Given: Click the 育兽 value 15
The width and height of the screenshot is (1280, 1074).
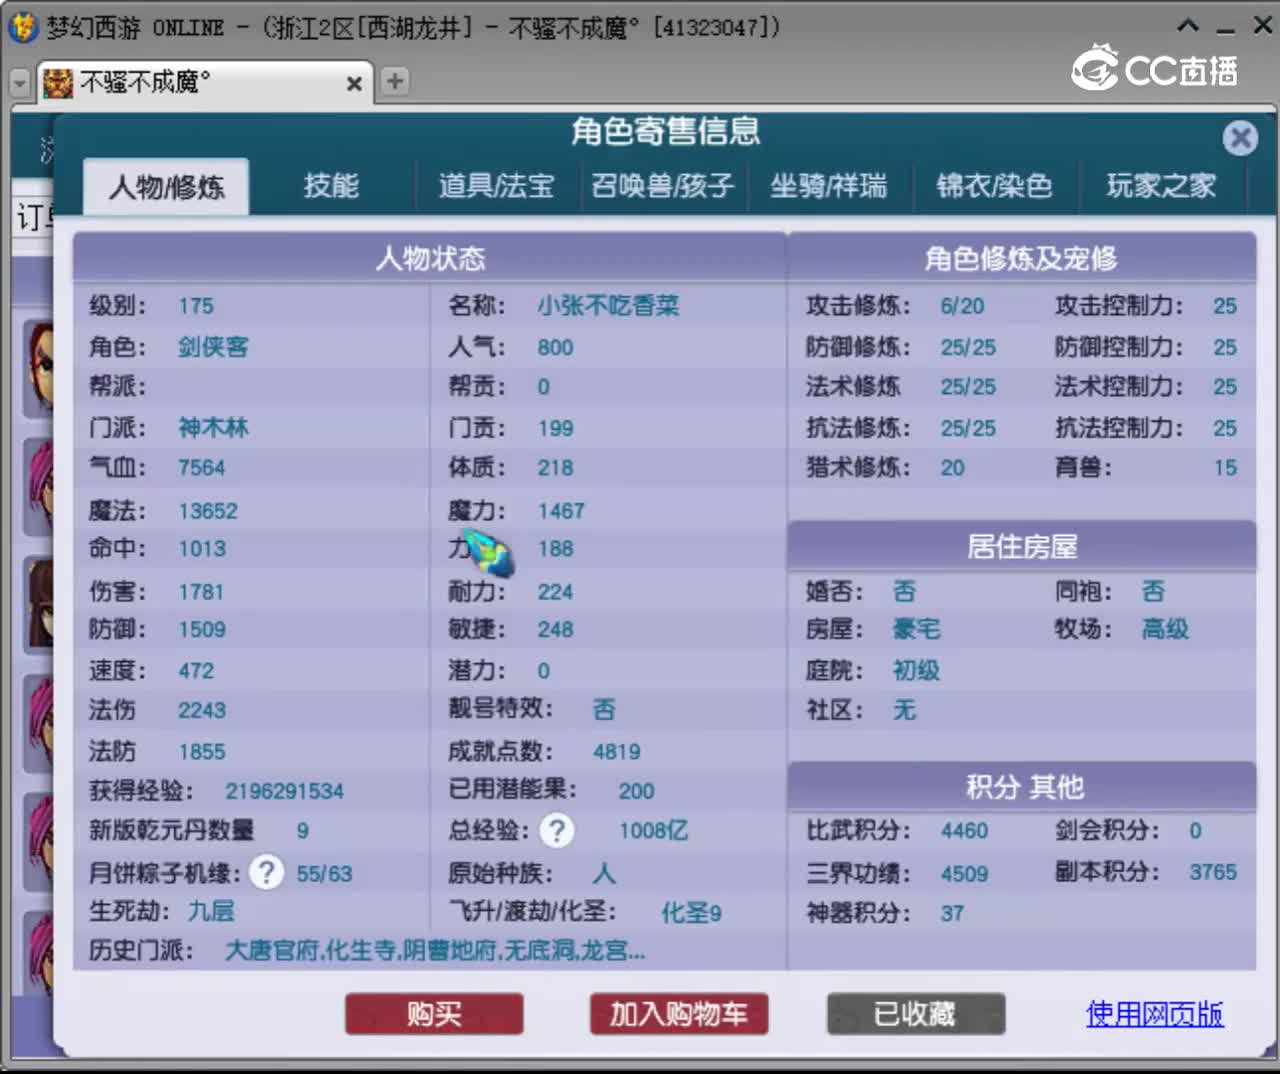Looking at the screenshot, I should point(1225,468).
